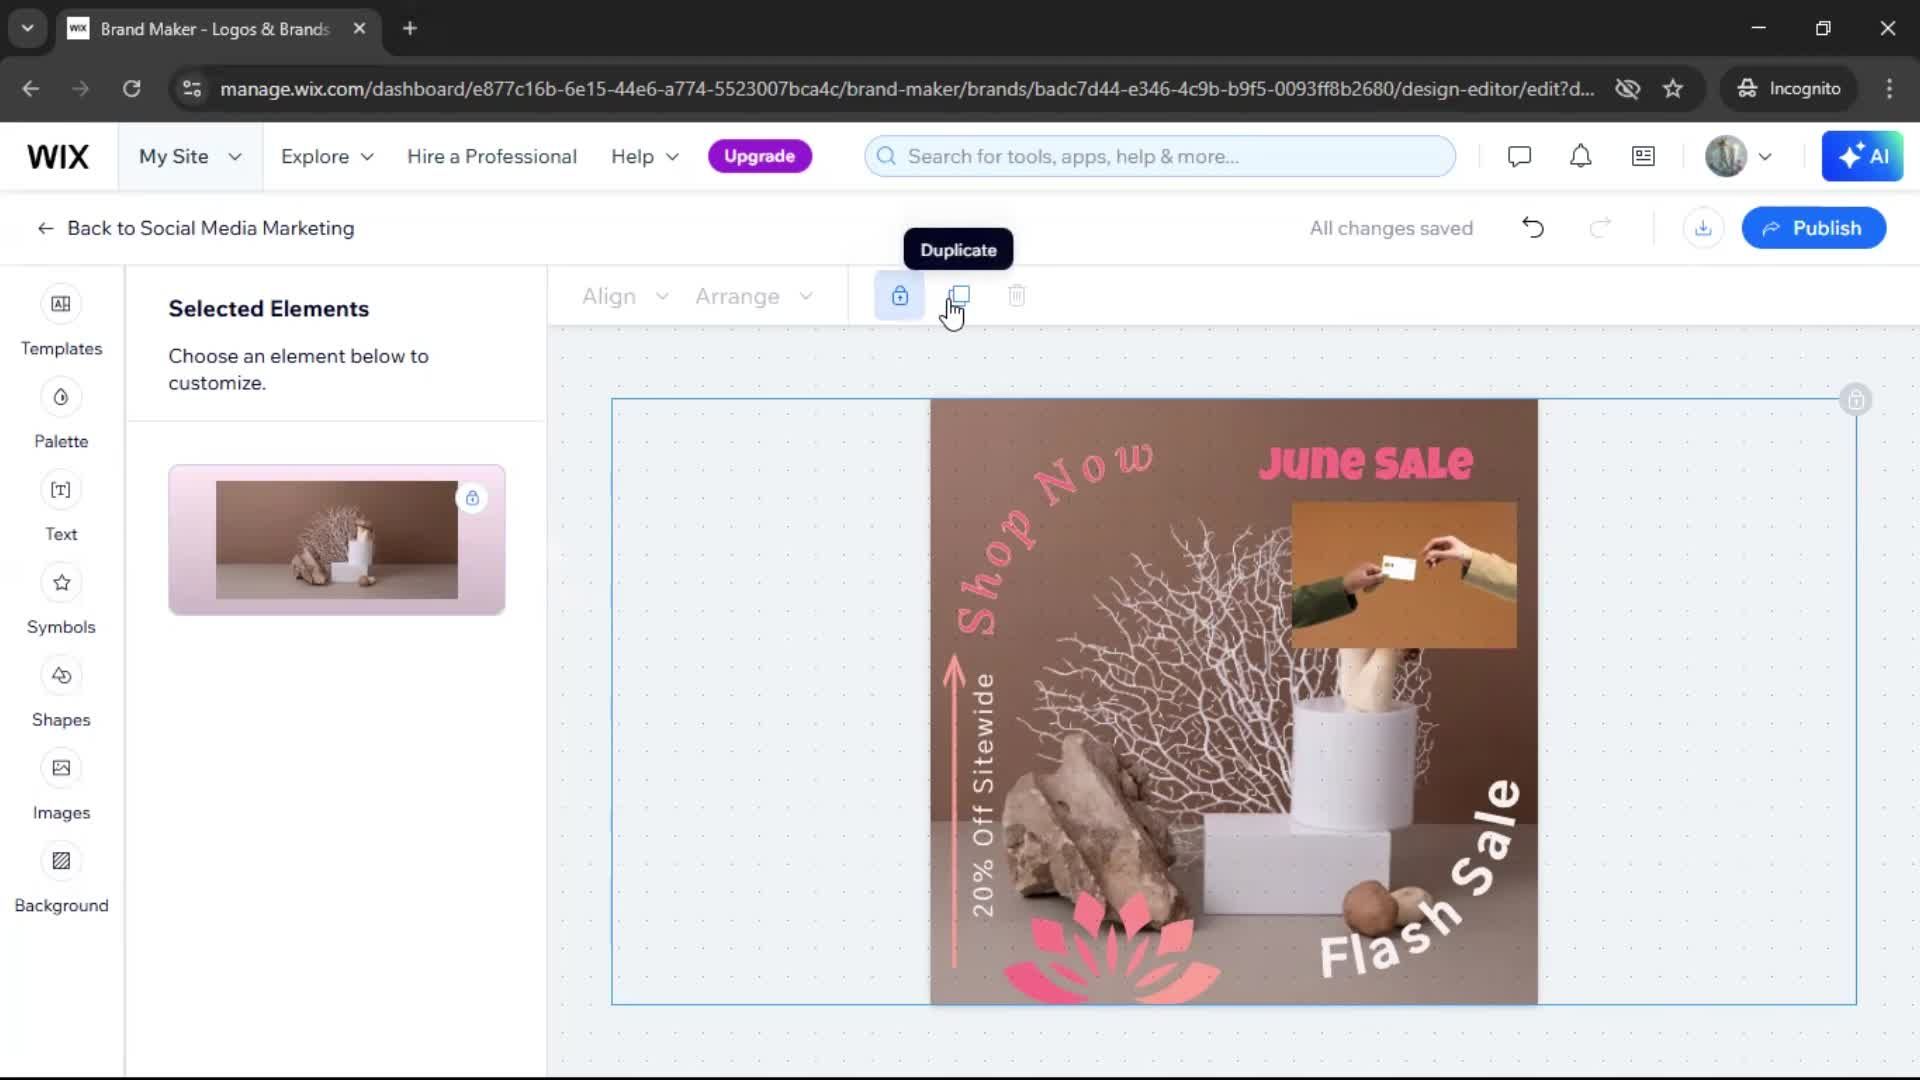Select the June Sale text on canvas
1920x1080 pixels.
(1366, 462)
